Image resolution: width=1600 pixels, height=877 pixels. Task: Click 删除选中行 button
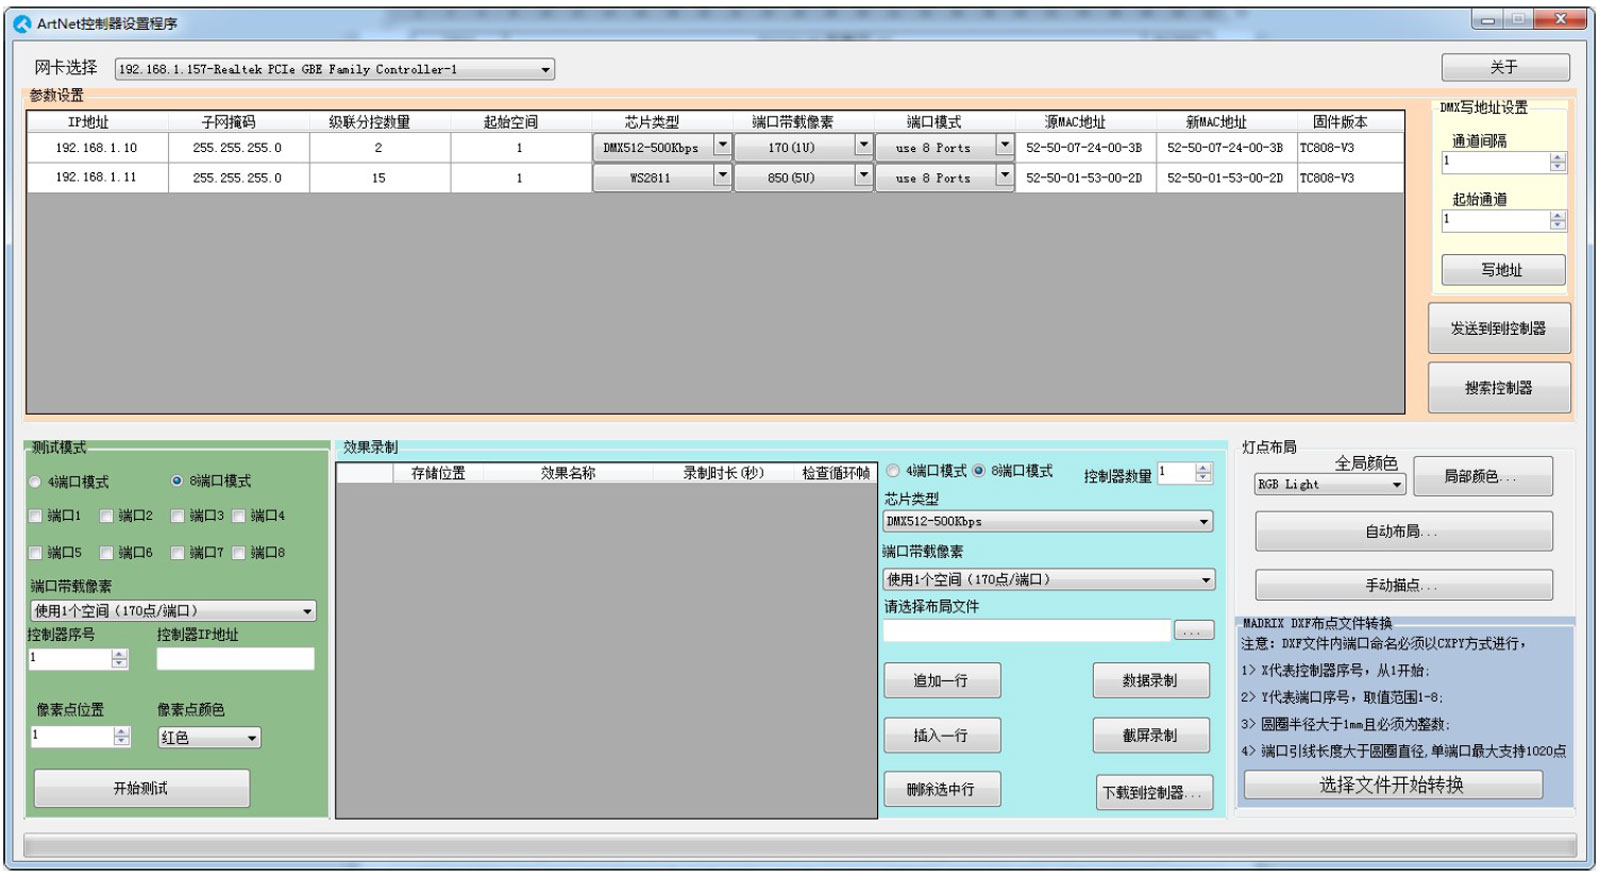coord(941,790)
